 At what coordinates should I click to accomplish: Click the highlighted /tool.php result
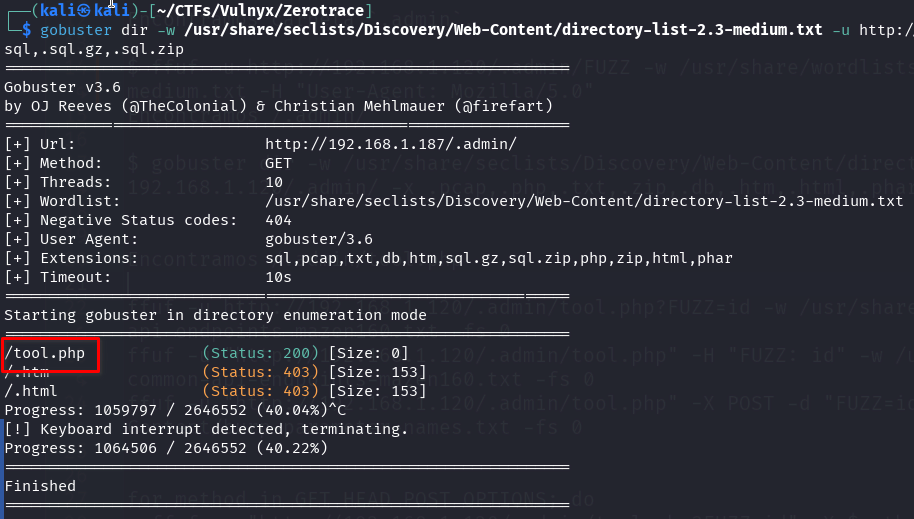coord(45,353)
